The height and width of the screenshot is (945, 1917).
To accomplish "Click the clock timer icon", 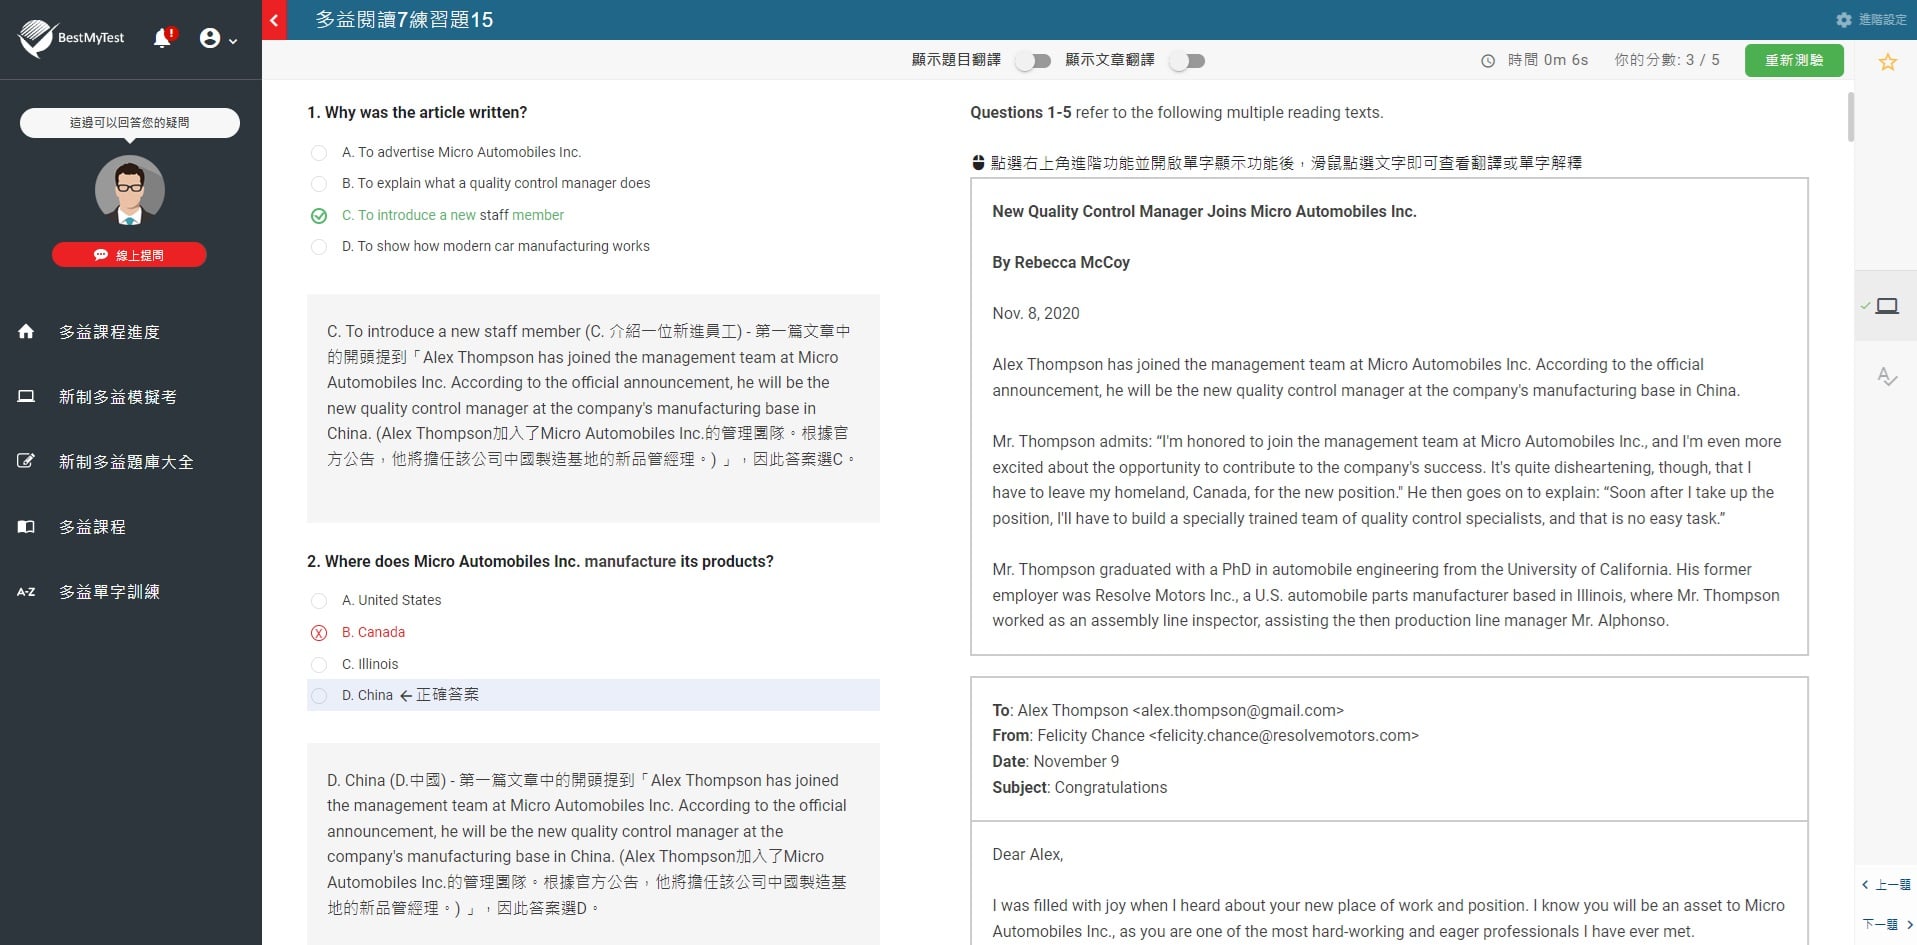I will pos(1488,61).
